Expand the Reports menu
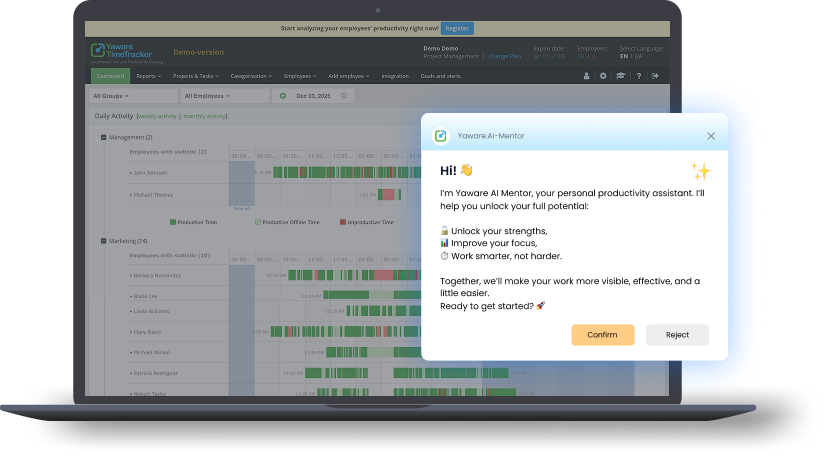The height and width of the screenshot is (456, 830). [x=149, y=76]
